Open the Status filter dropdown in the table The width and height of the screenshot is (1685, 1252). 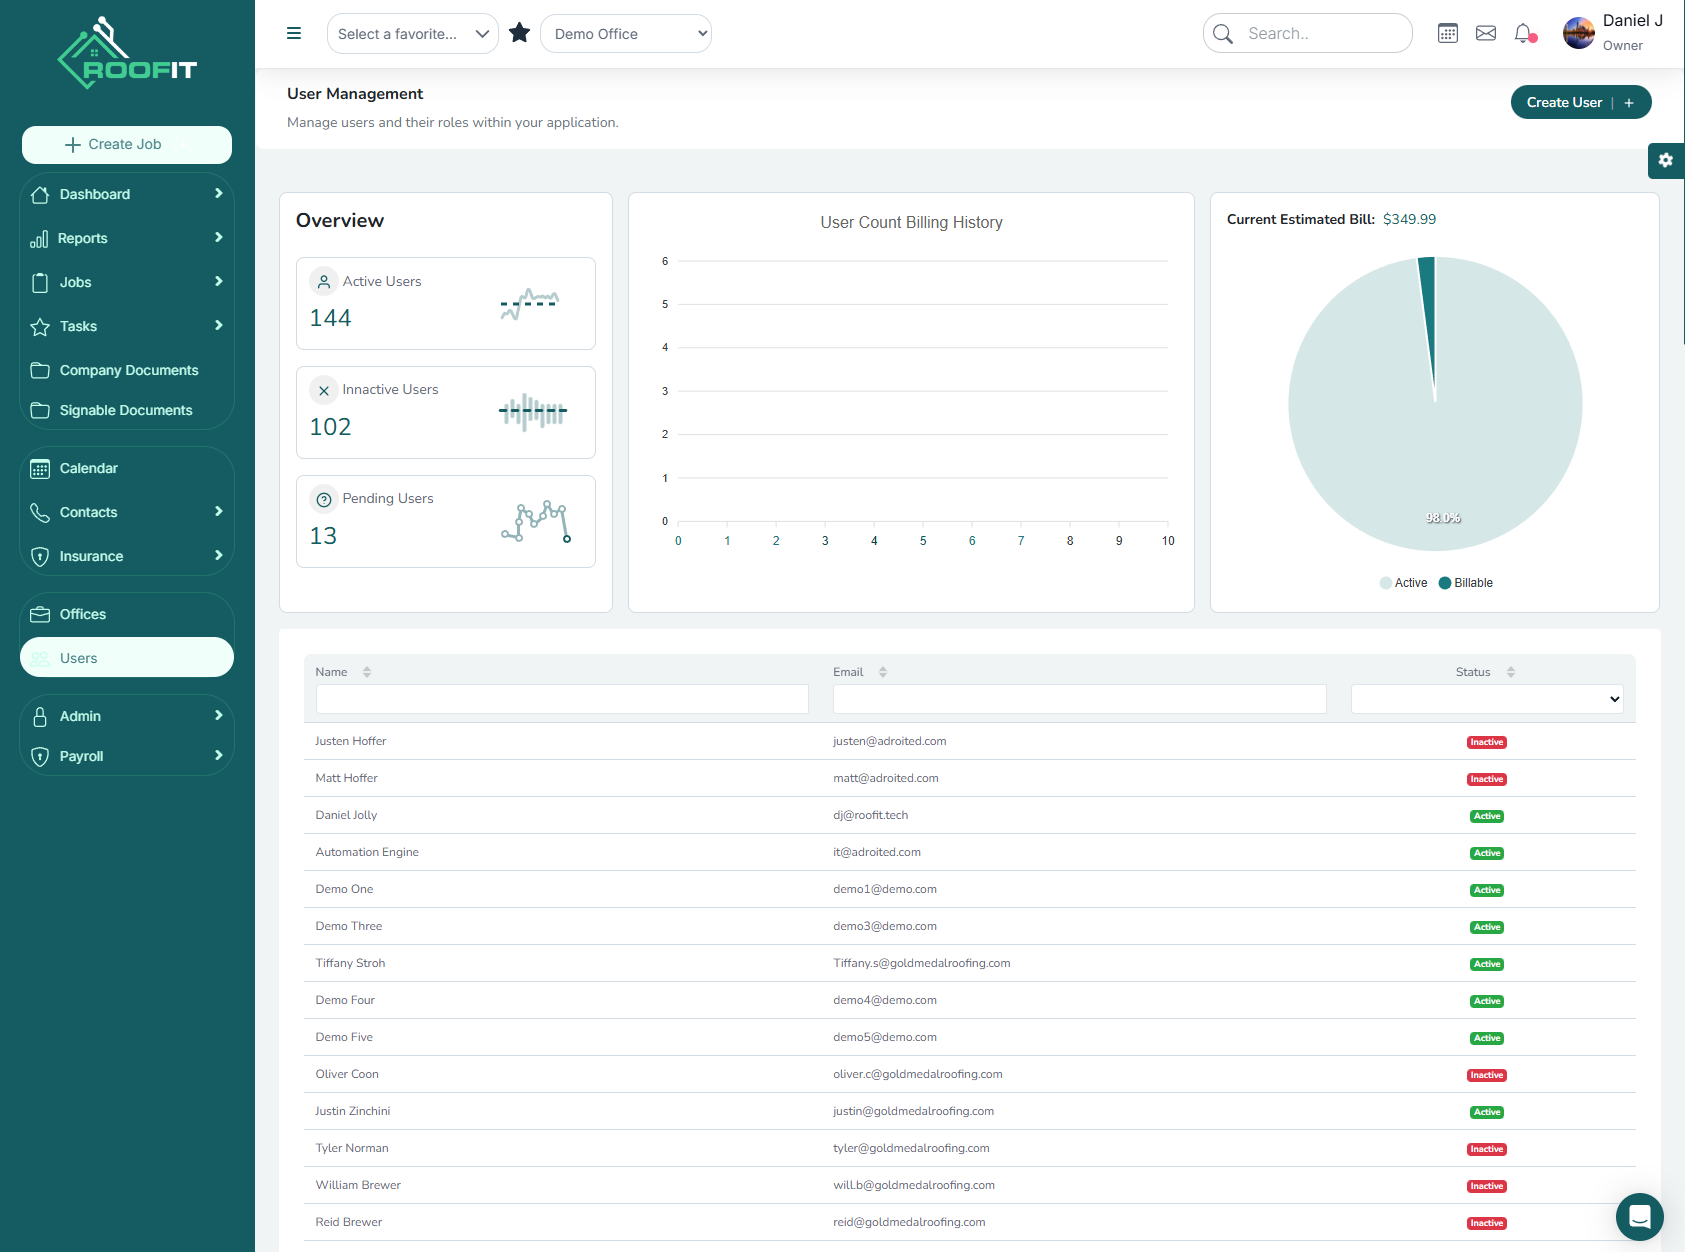[1486, 699]
